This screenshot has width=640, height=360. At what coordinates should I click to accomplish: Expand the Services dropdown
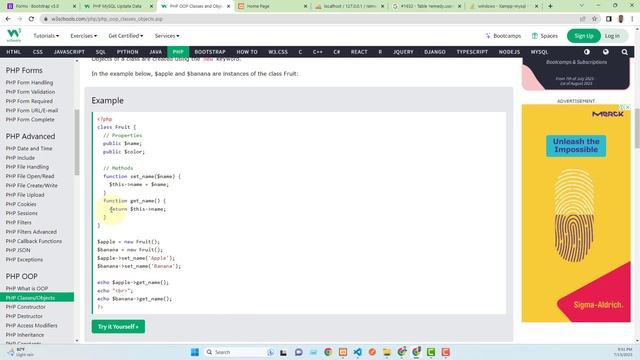(167, 36)
